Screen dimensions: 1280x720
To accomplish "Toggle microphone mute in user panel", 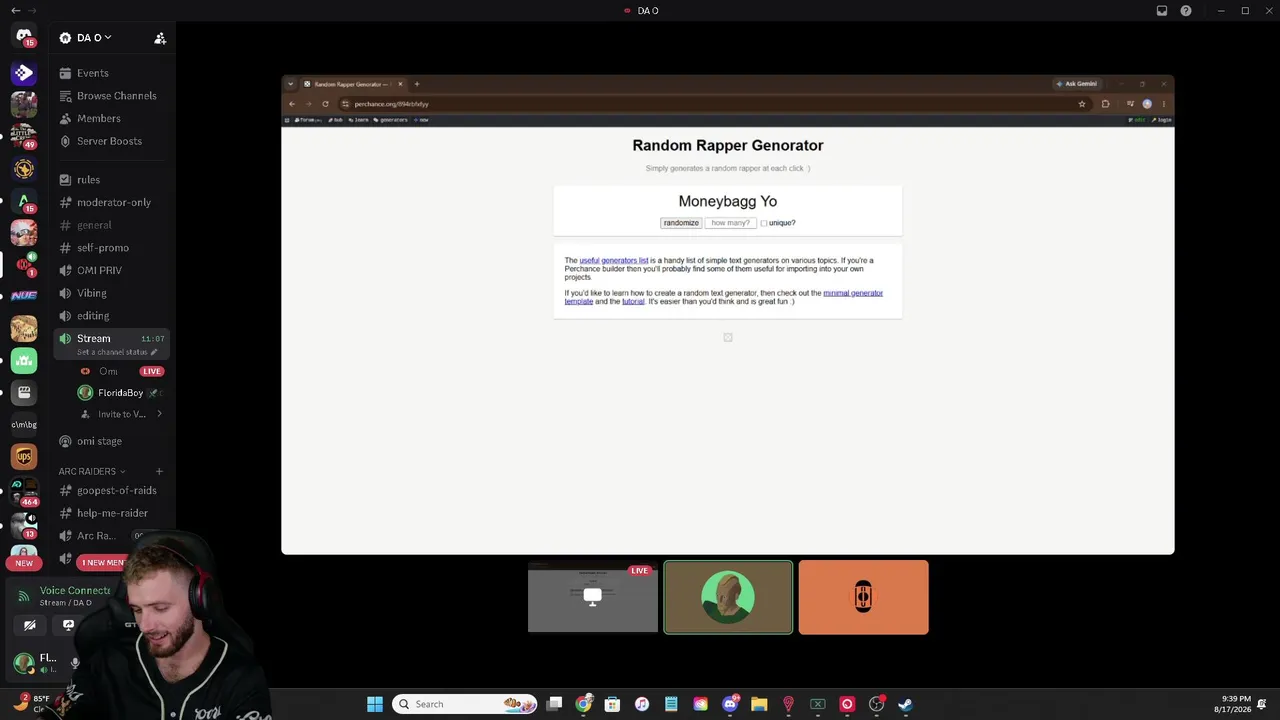I will 75,662.
